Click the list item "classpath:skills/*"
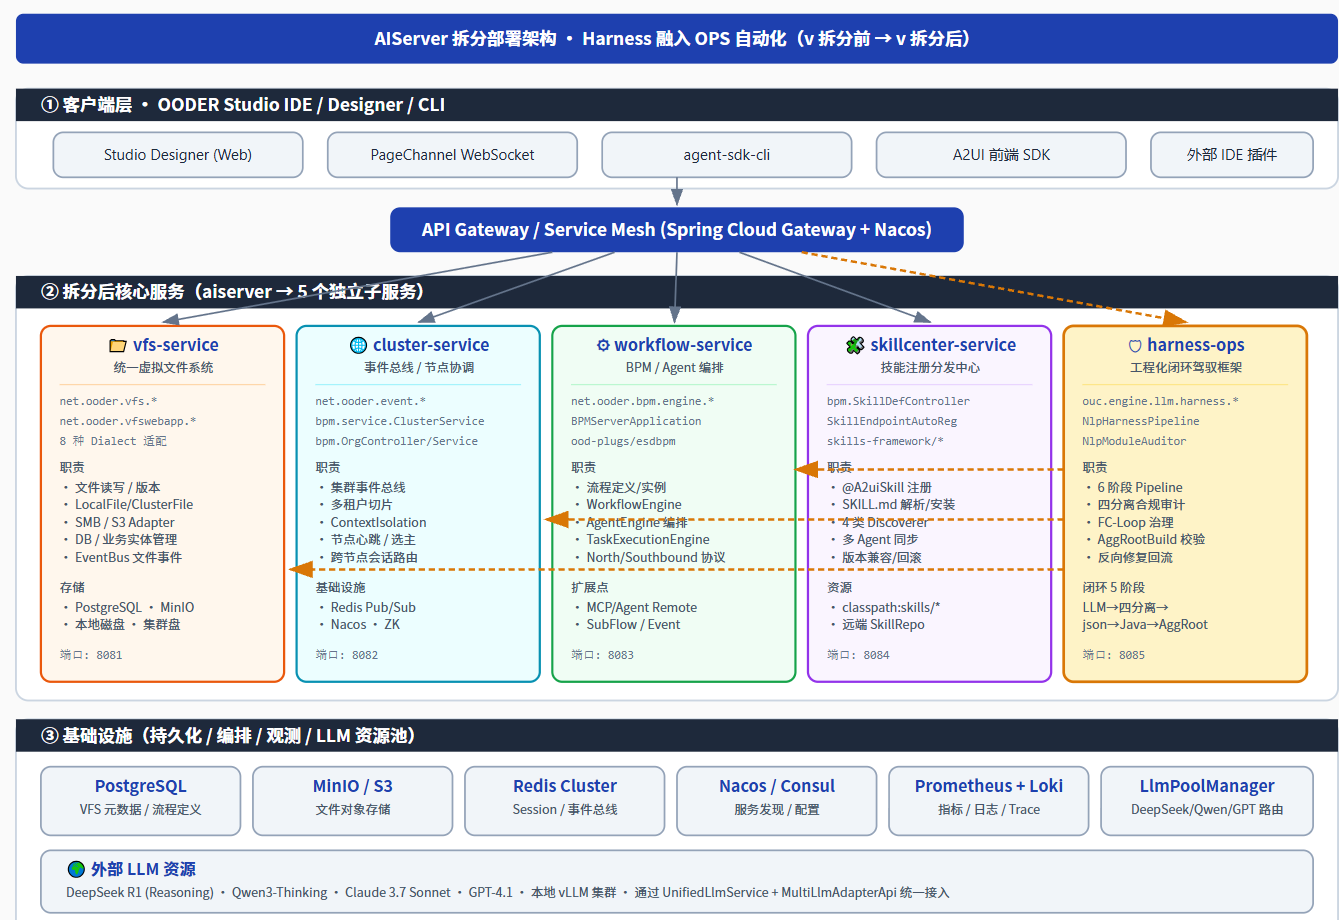The image size is (1339, 920). (891, 607)
